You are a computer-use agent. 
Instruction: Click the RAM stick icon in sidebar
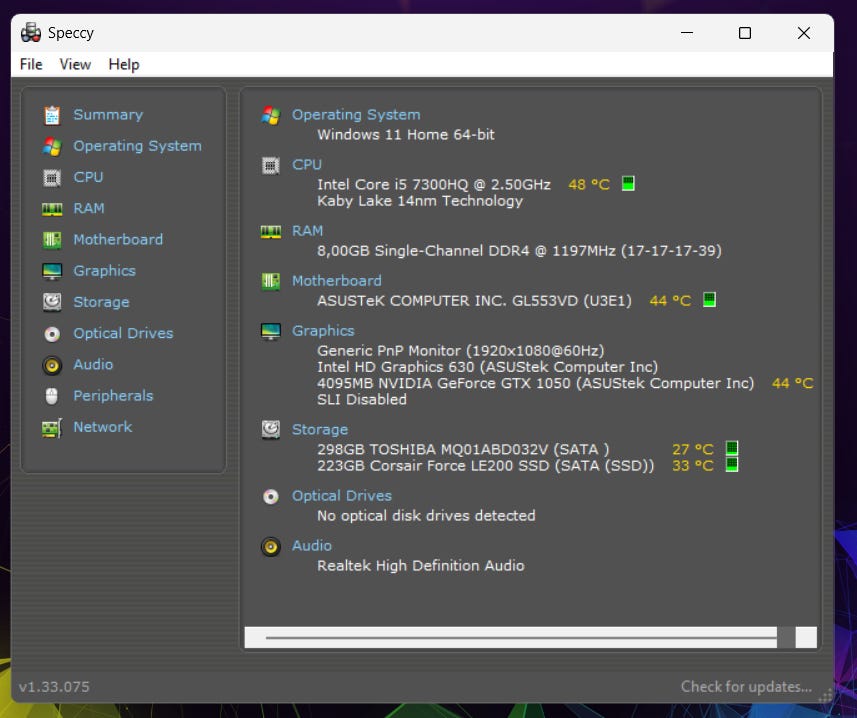tap(52, 209)
